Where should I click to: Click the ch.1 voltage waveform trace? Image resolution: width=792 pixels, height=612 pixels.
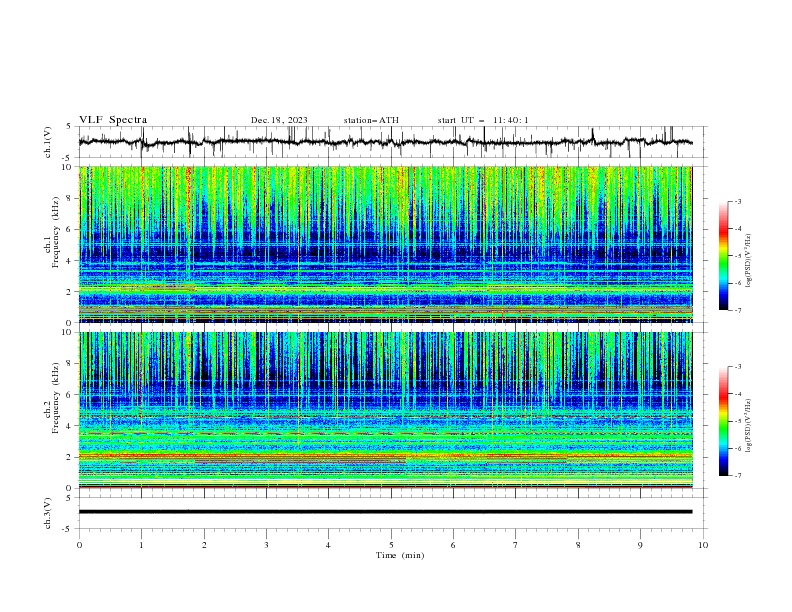(385, 142)
